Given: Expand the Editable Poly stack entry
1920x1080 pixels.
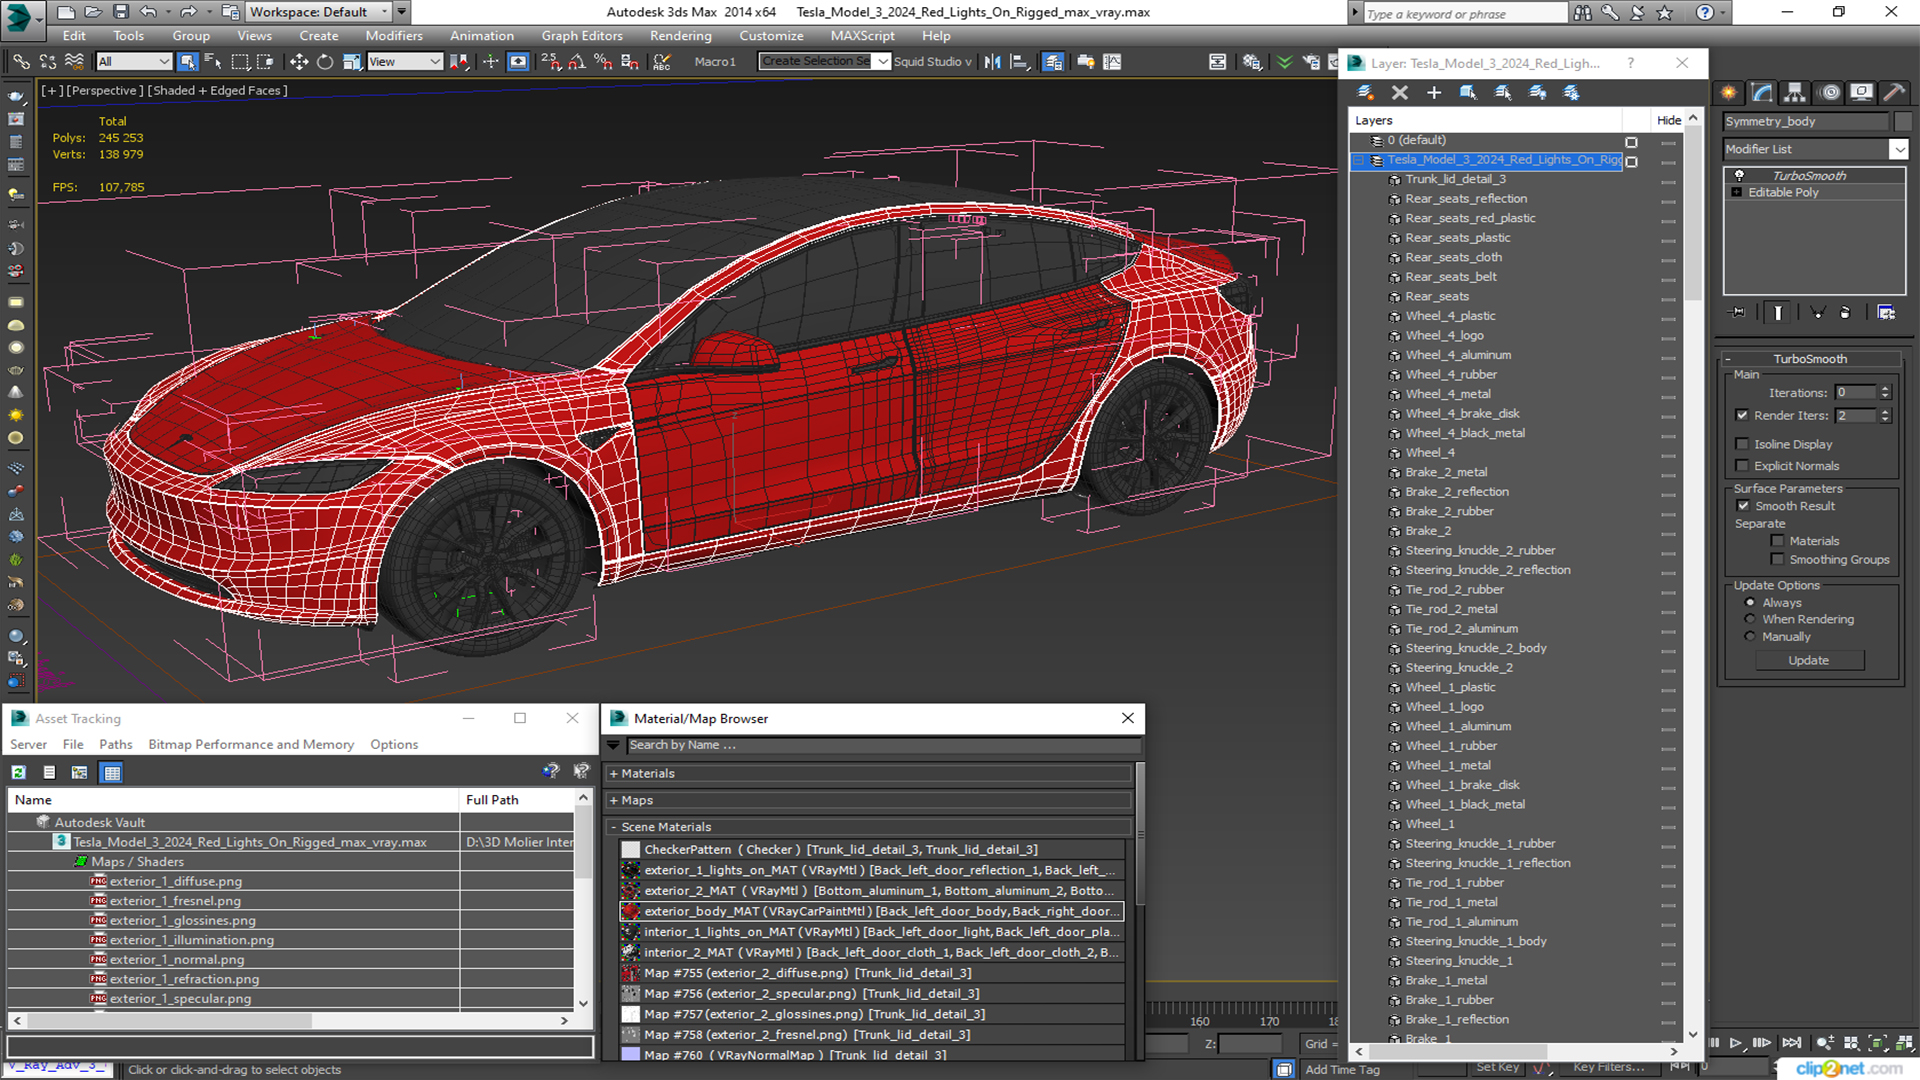Looking at the screenshot, I should (x=1737, y=193).
